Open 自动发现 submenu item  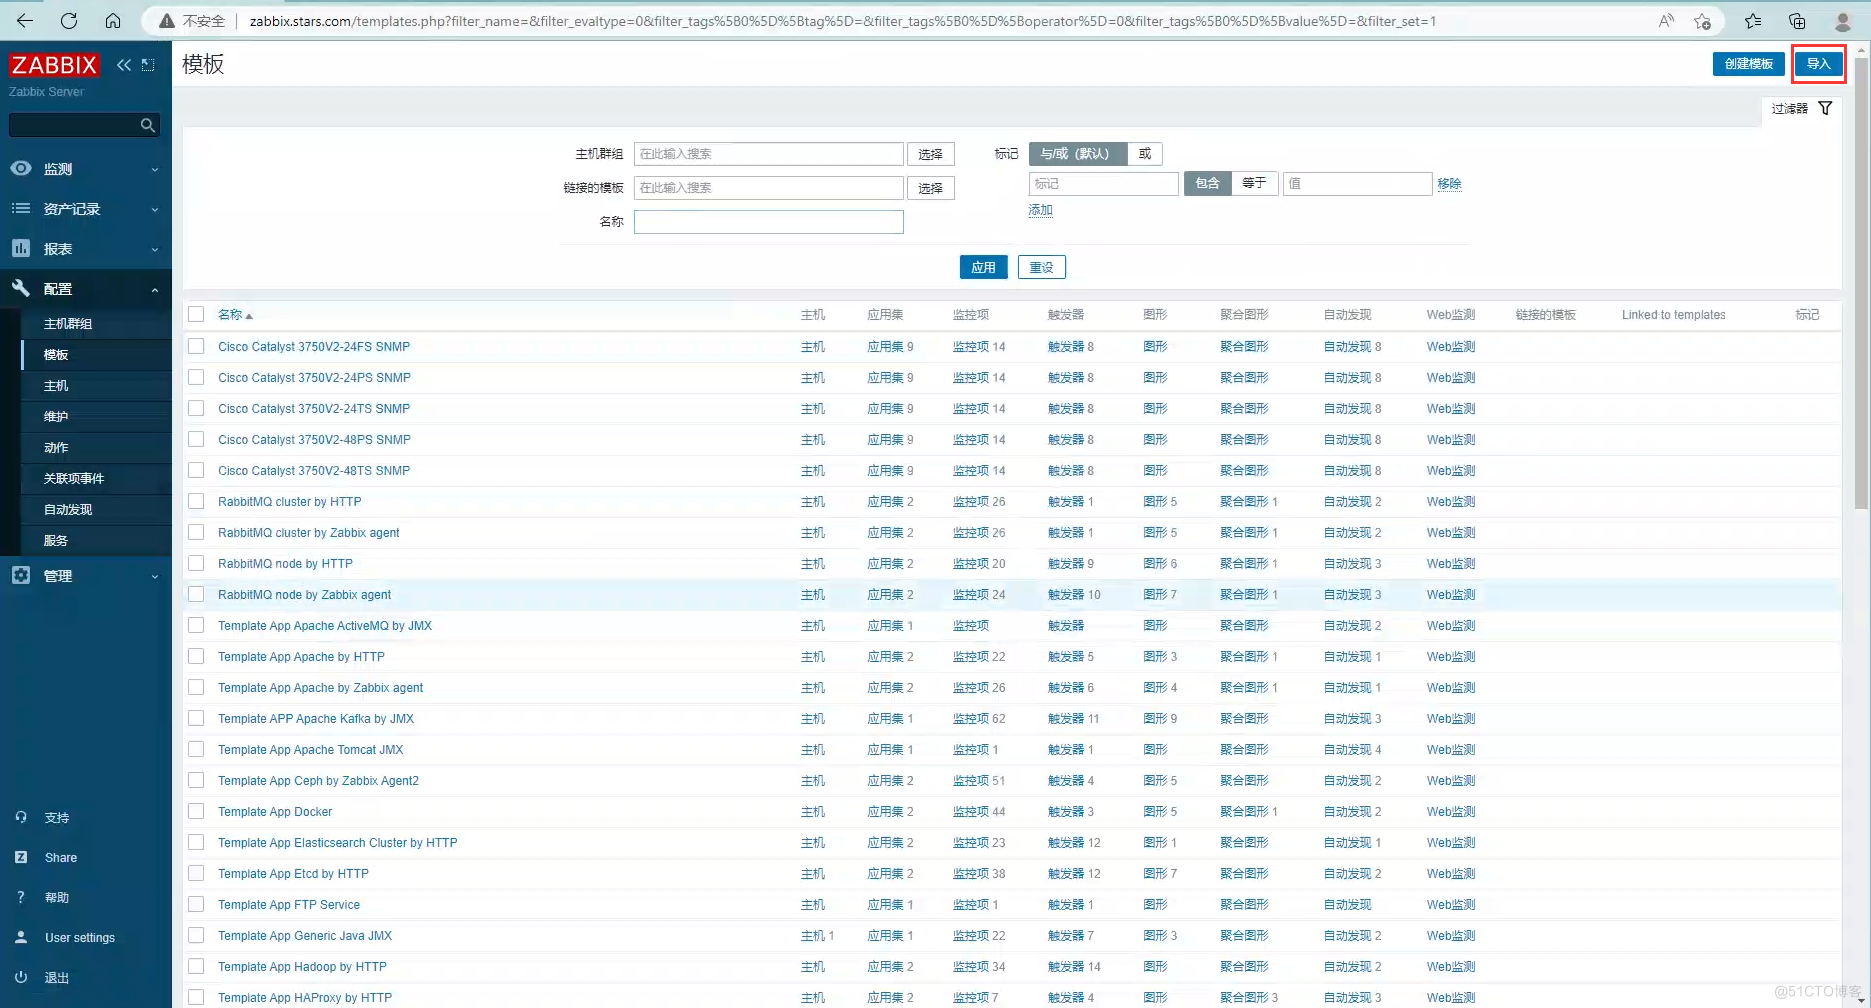(x=68, y=510)
